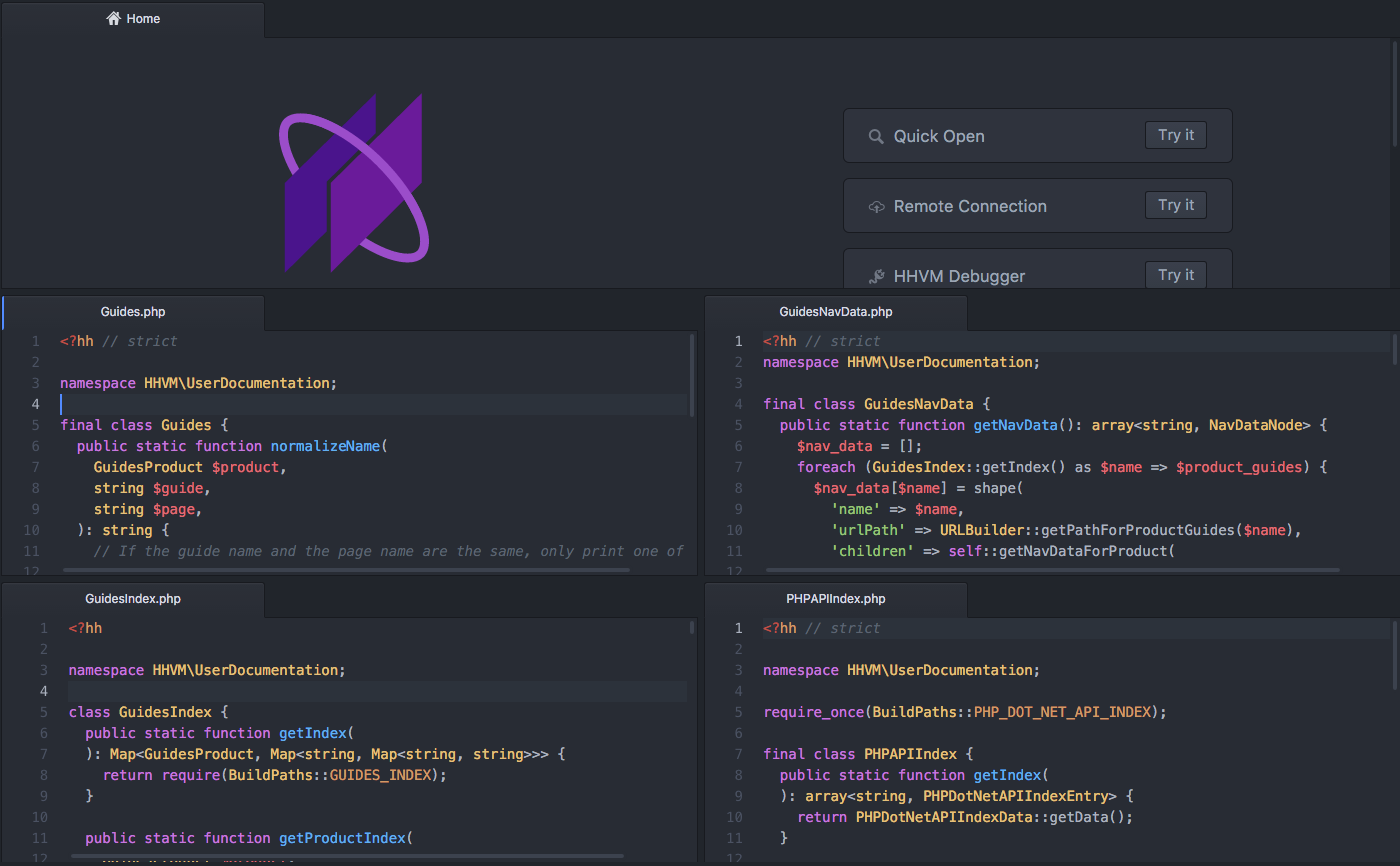
Task: Click namespace line in PHPAPIIndex.php
Action: pyautogui.click(x=902, y=670)
